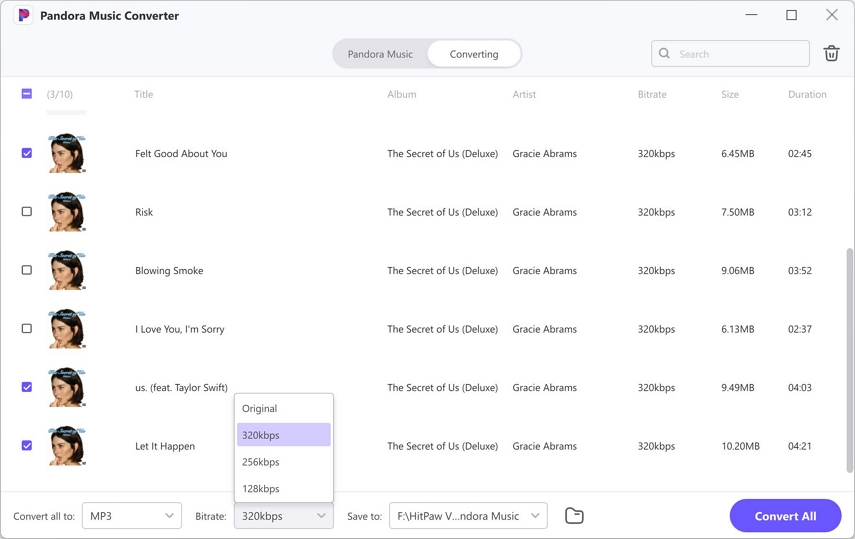Click the Pandora Music Converter logo icon
Image resolution: width=855 pixels, height=539 pixels.
[23, 15]
